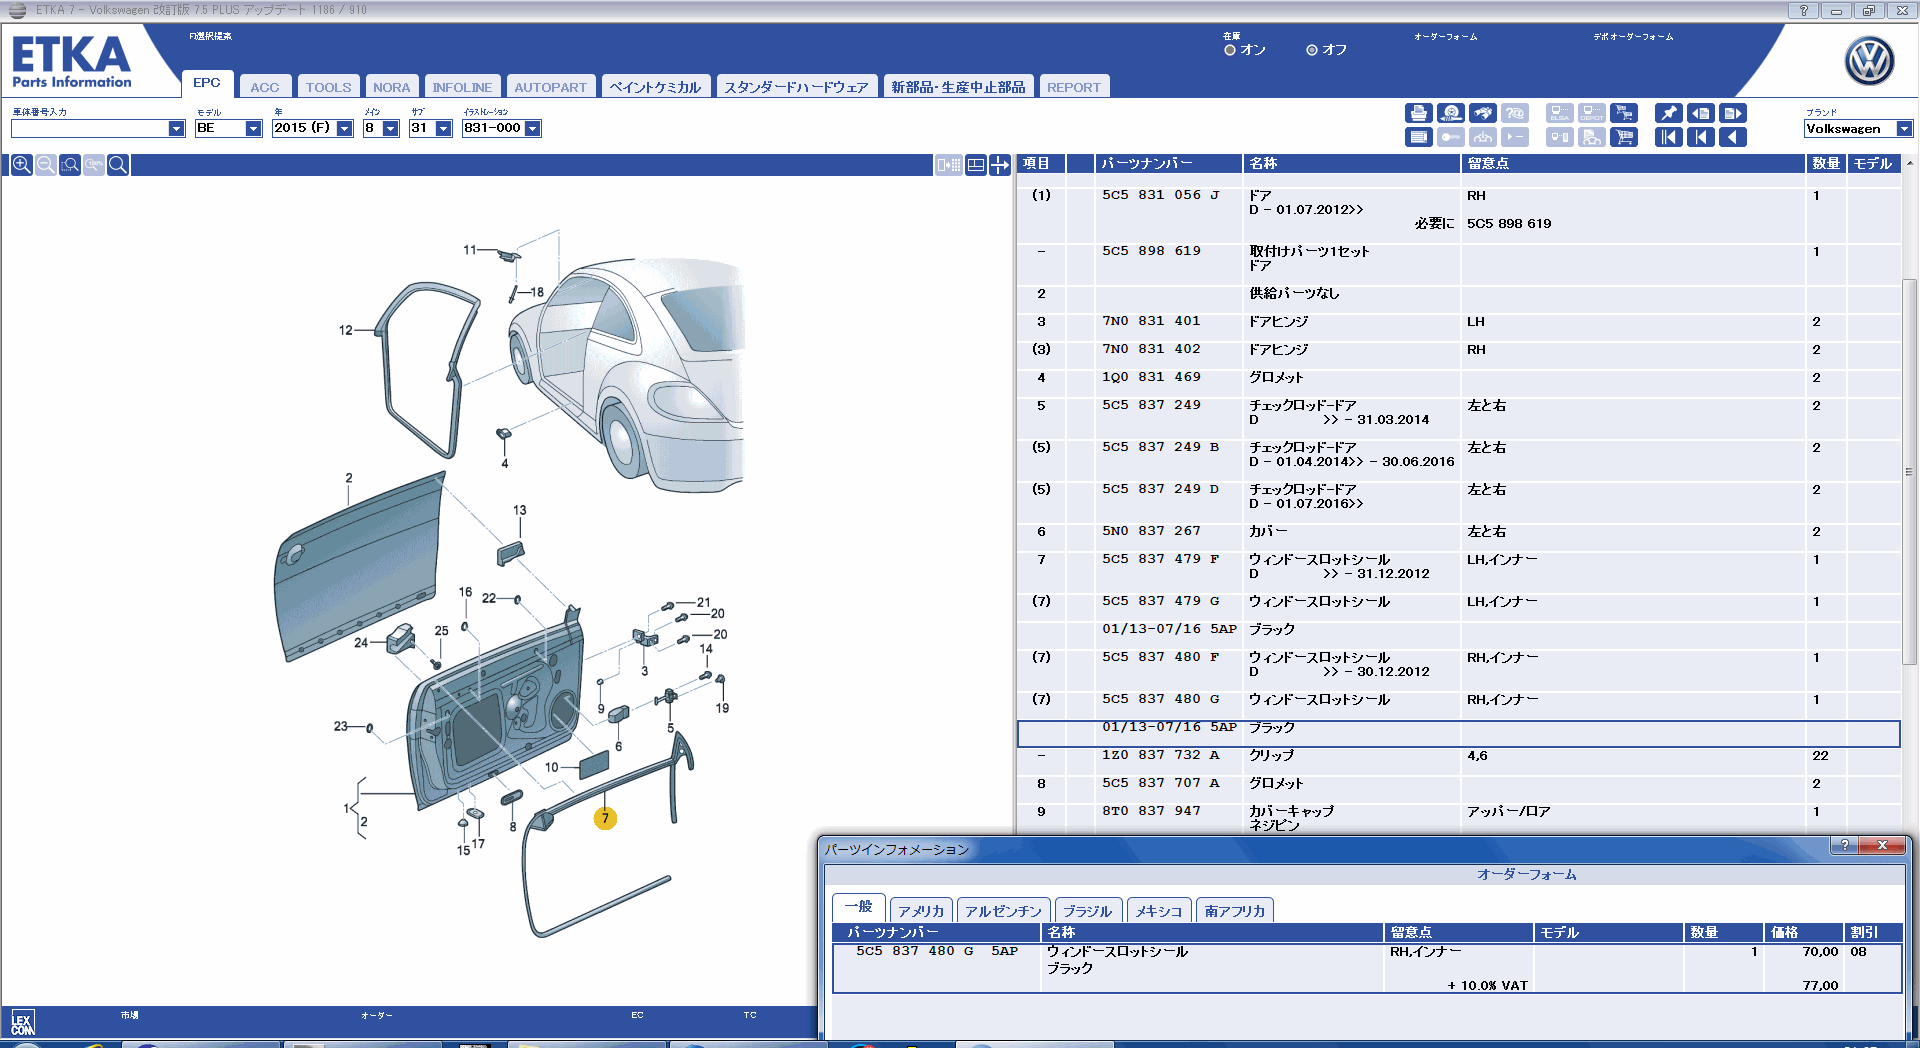Click the highlighted callout 7 on the diagram
The image size is (1920, 1048).
click(605, 818)
